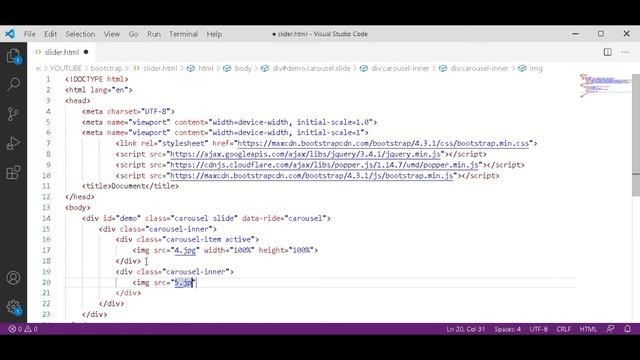Click html lang="en" on line 2
The image size is (640, 360).
[99, 90]
